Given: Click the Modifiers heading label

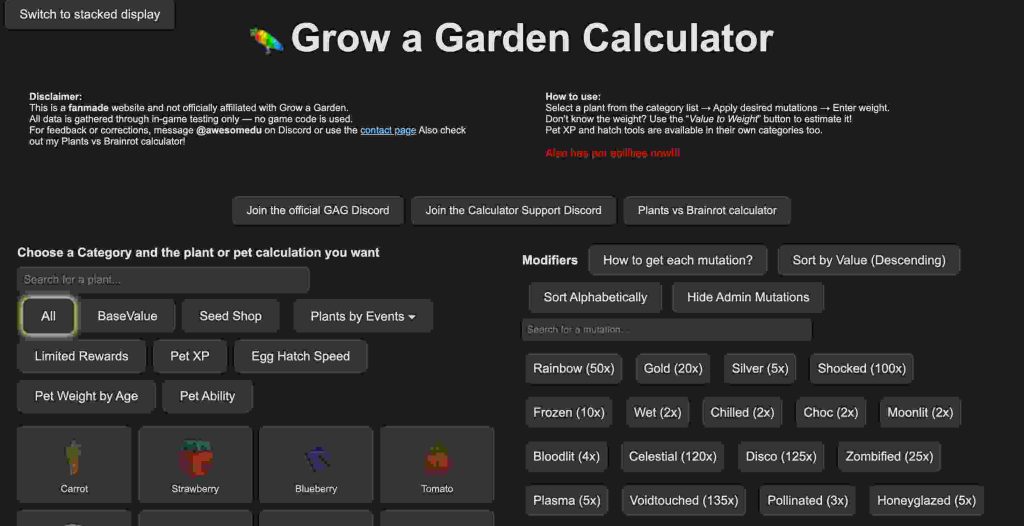Looking at the screenshot, I should [x=550, y=260].
